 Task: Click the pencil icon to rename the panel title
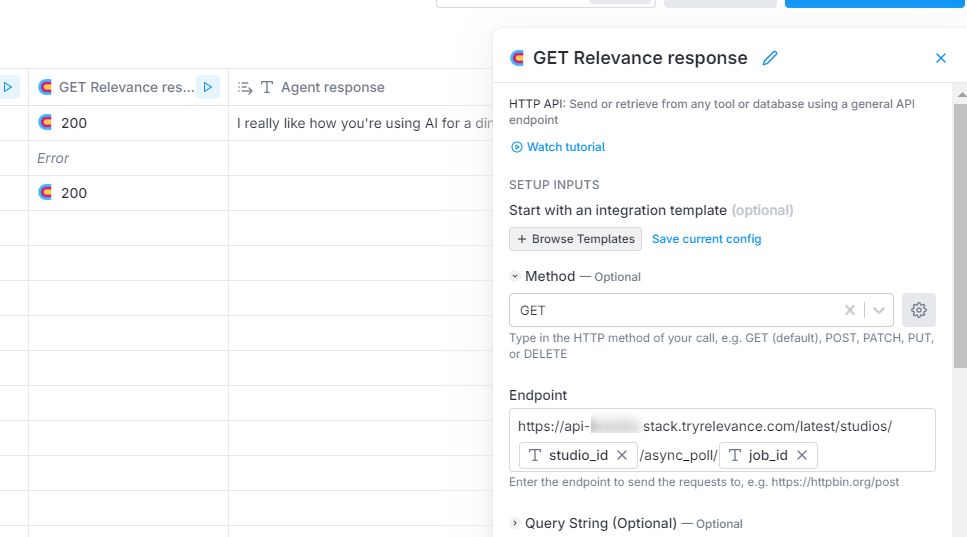click(x=769, y=58)
